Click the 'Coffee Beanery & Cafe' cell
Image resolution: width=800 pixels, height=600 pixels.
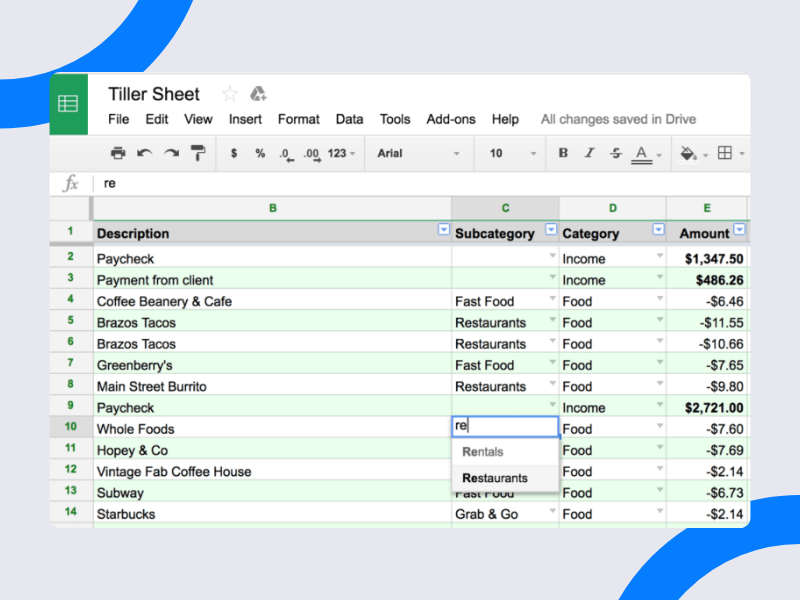coord(272,301)
